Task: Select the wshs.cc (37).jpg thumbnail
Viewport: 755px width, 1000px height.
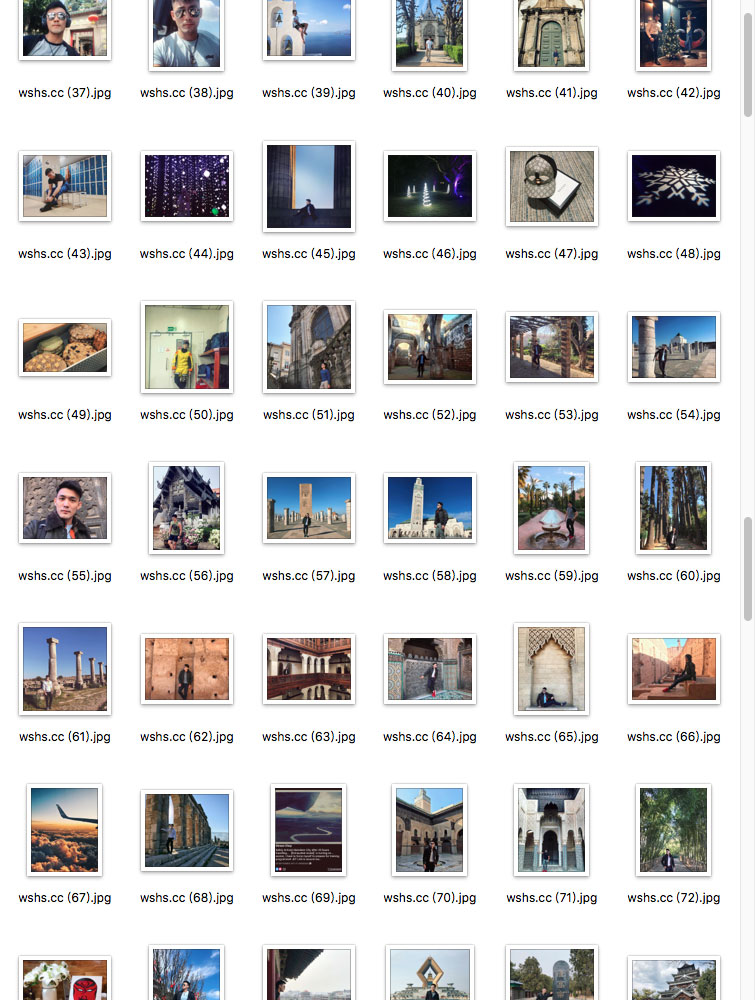Action: click(65, 29)
